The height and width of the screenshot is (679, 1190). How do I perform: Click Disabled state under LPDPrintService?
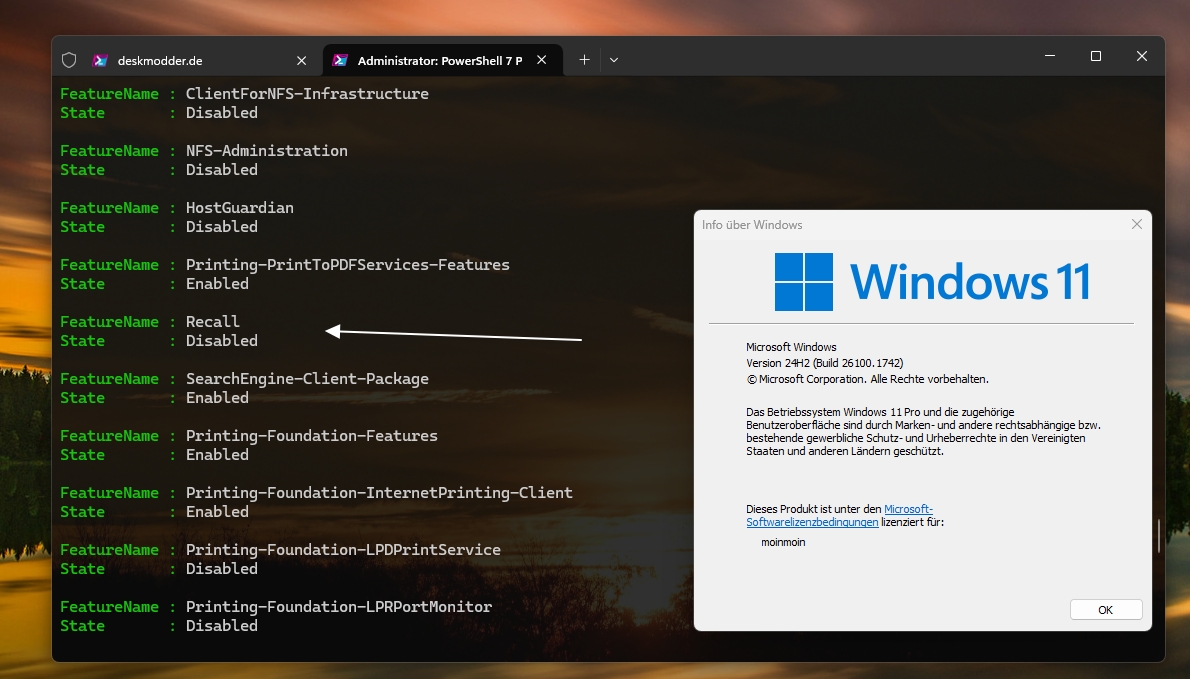pos(222,568)
